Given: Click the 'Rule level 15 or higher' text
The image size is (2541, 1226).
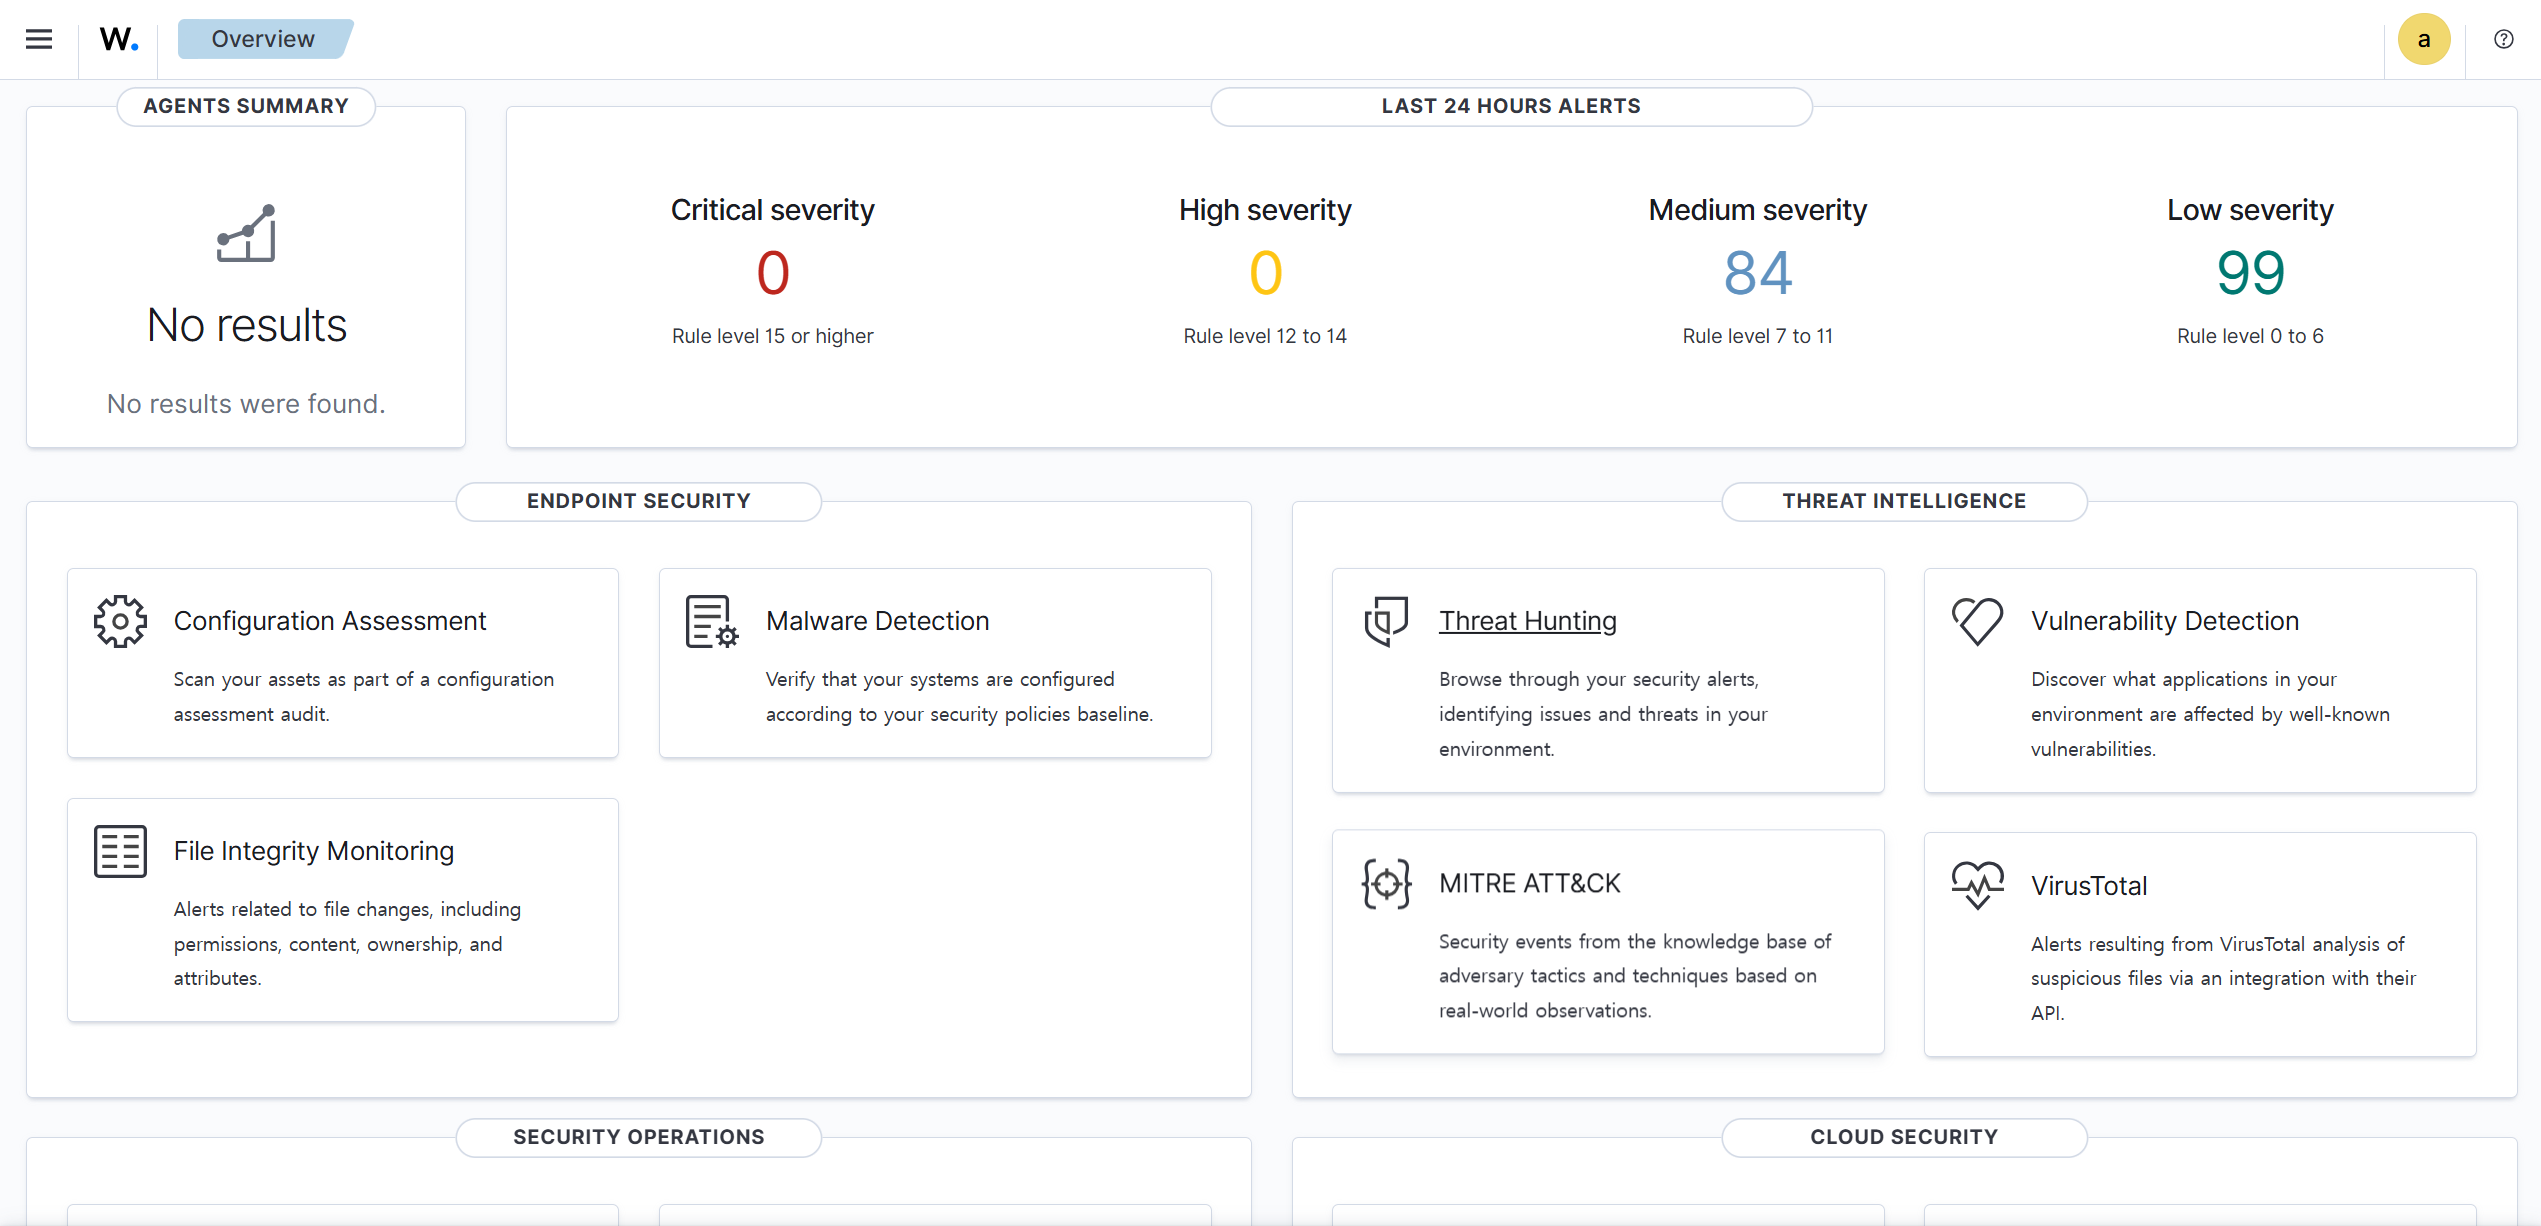Looking at the screenshot, I should click(x=773, y=336).
